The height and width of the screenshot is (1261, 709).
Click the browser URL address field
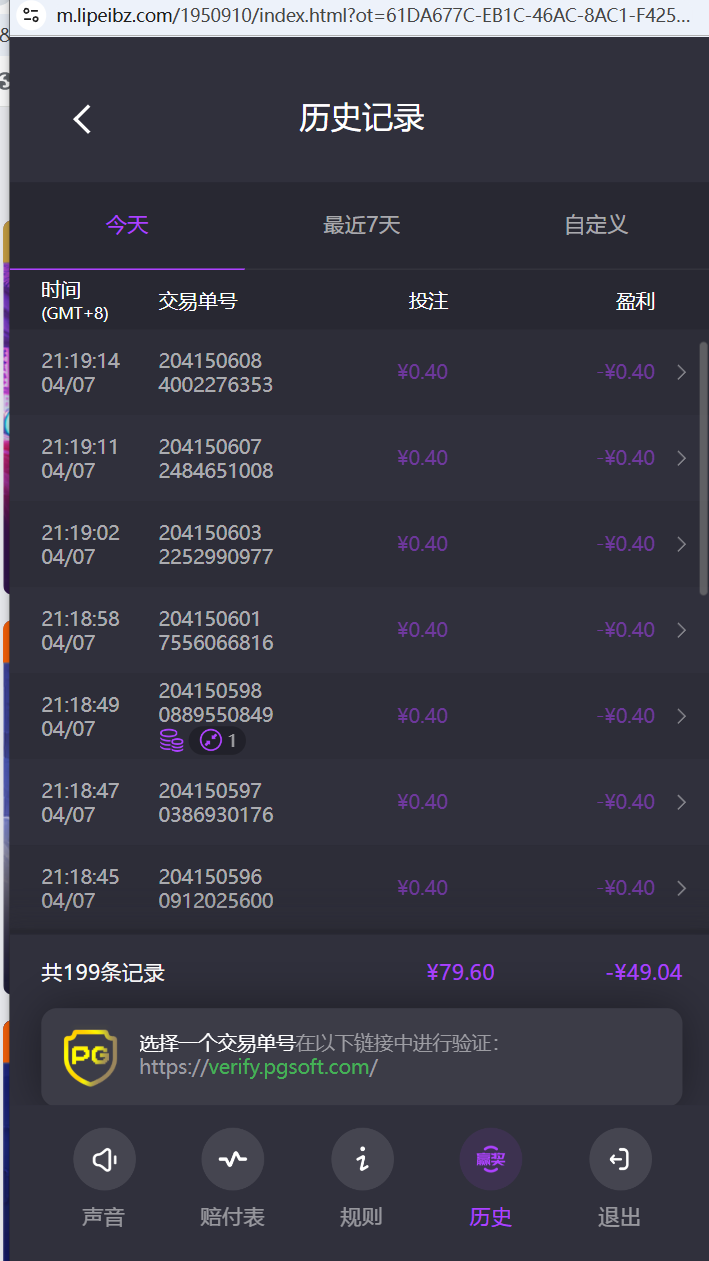372,15
